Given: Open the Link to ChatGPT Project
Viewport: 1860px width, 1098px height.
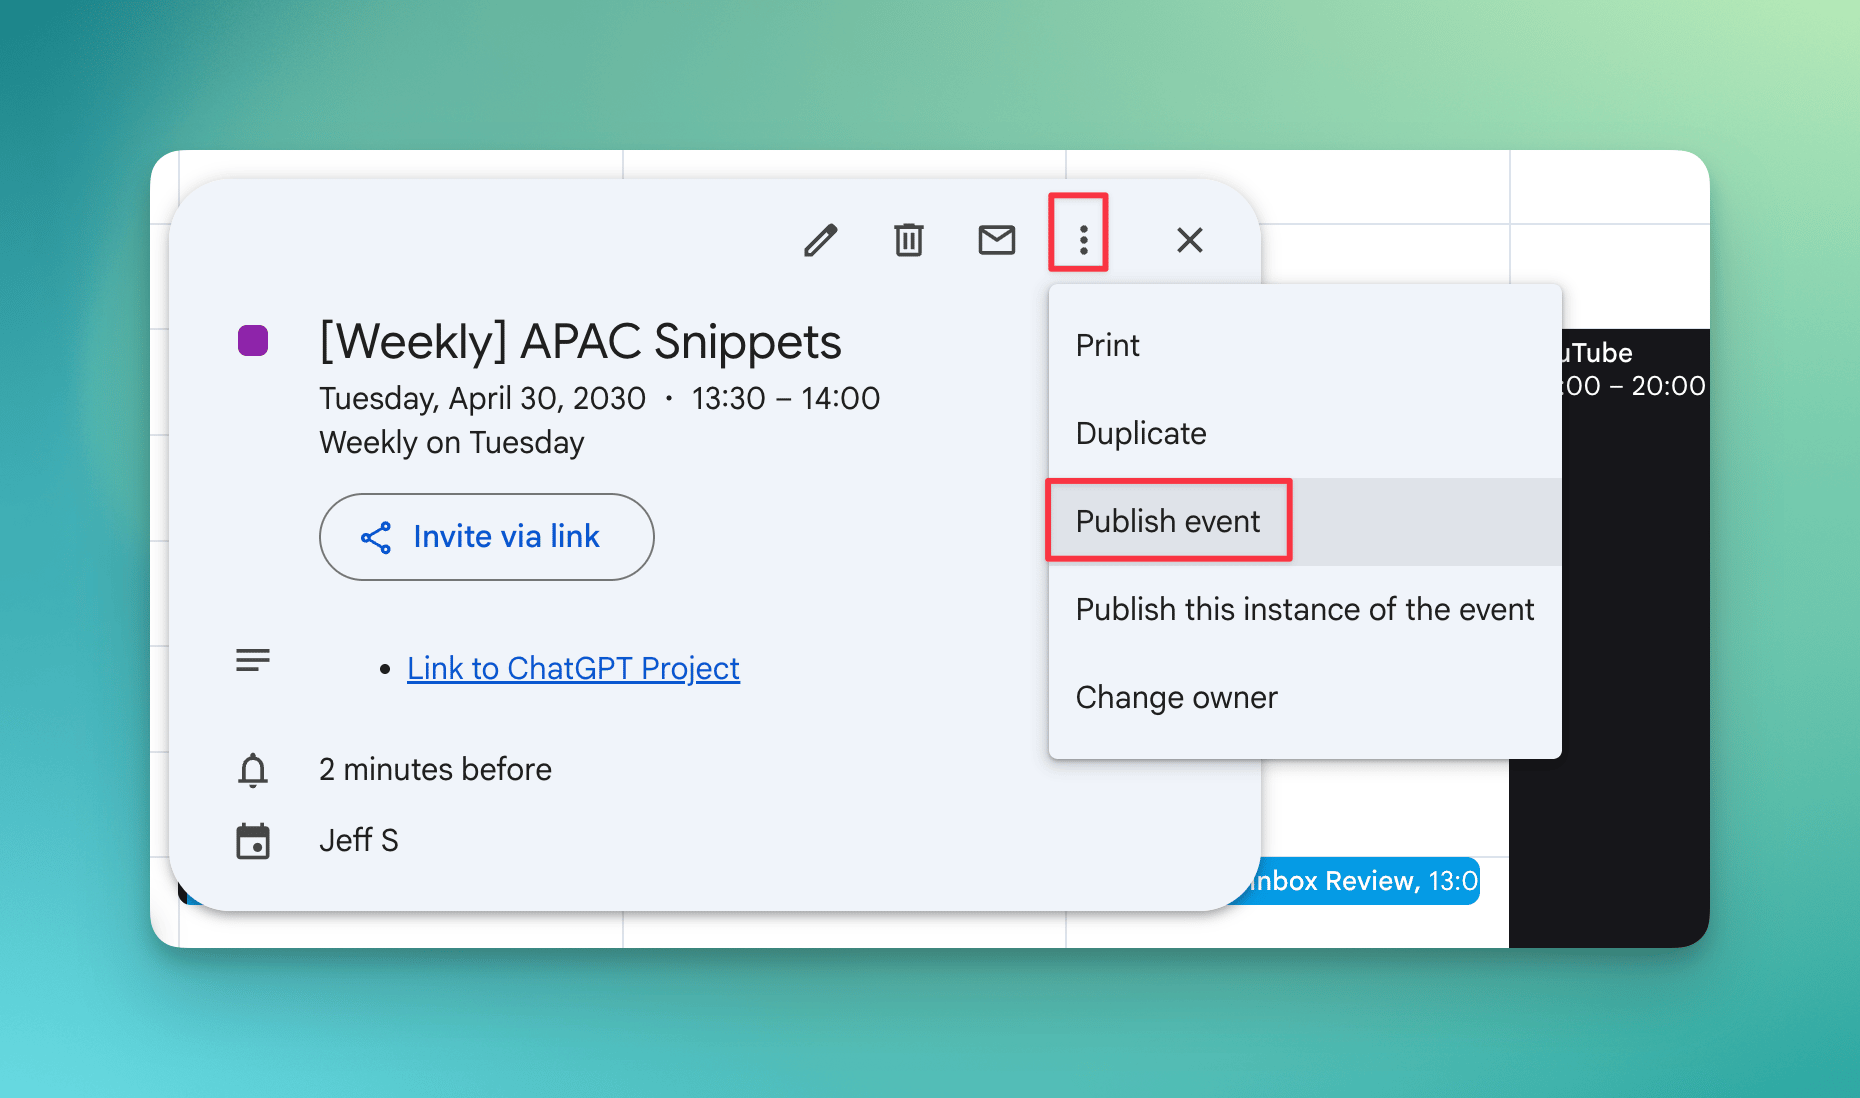Looking at the screenshot, I should [x=573, y=668].
